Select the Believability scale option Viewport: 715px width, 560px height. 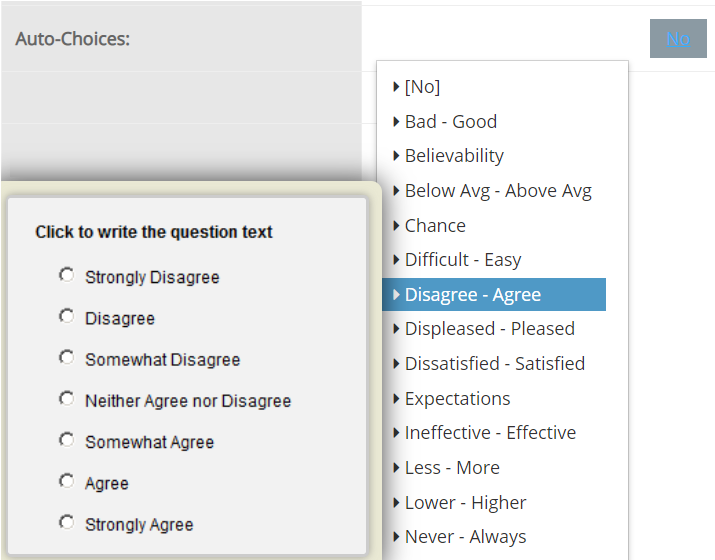(x=453, y=156)
